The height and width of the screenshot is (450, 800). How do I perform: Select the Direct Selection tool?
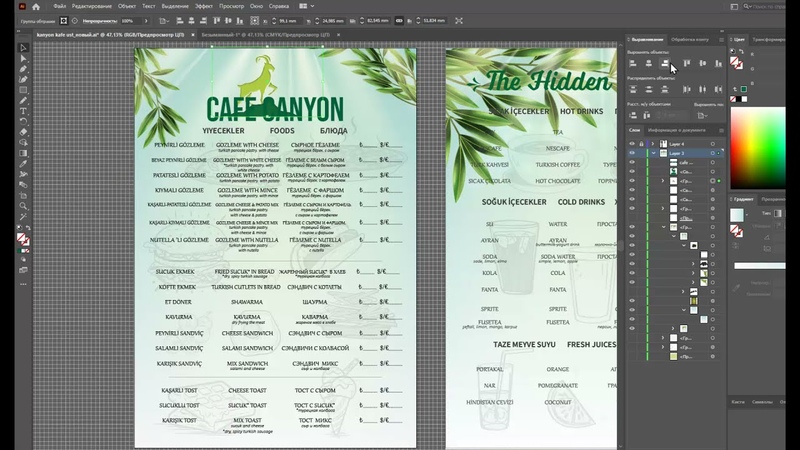pyautogui.click(x=23, y=58)
